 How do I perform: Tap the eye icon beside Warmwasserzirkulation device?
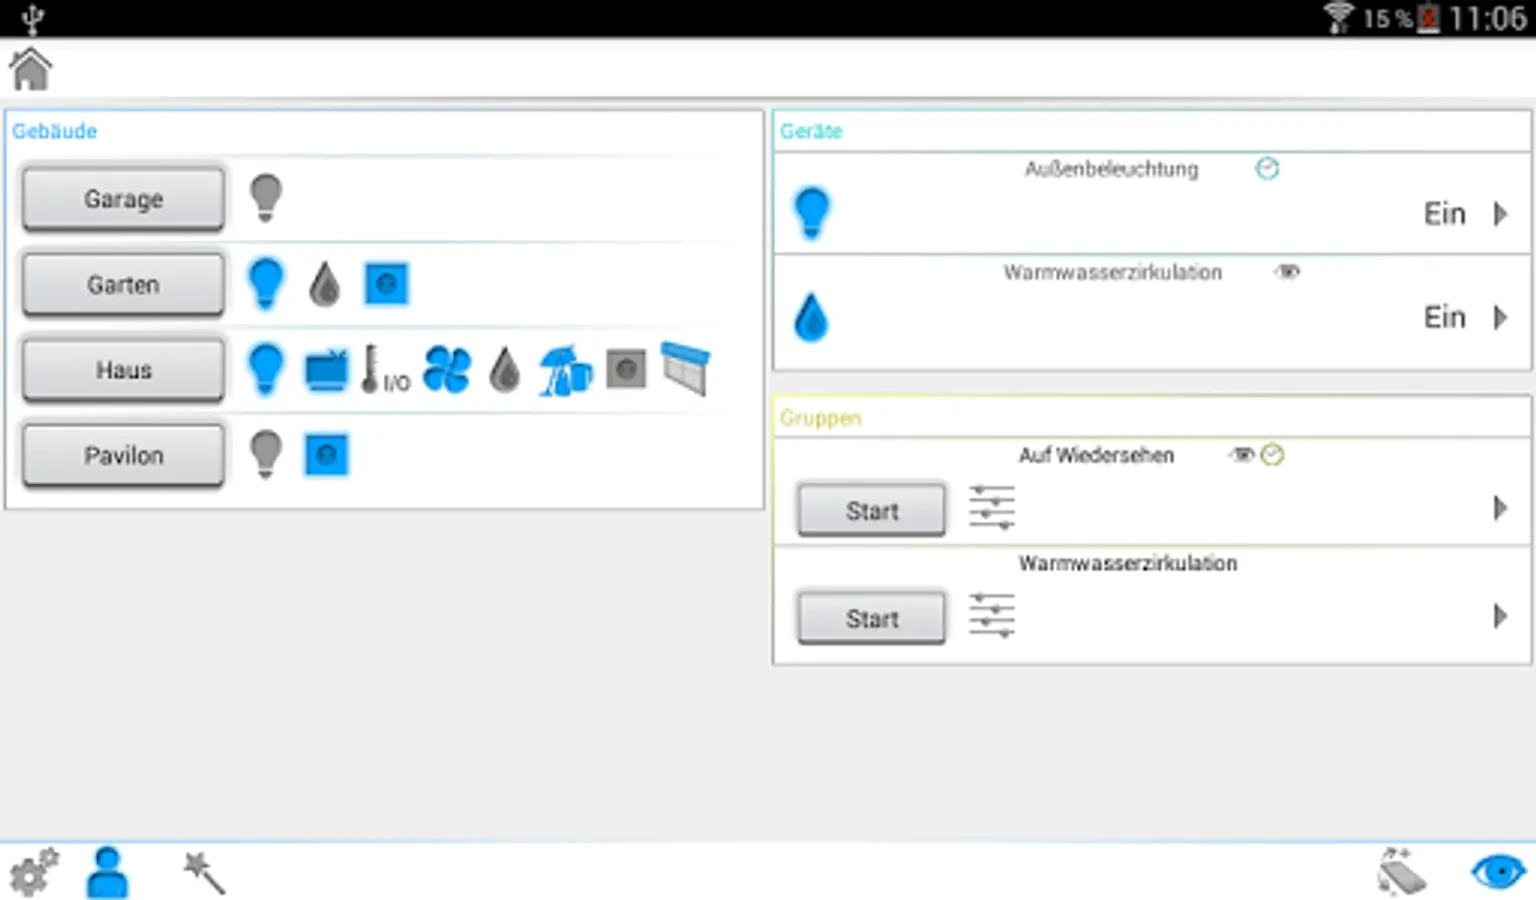coord(1288,271)
